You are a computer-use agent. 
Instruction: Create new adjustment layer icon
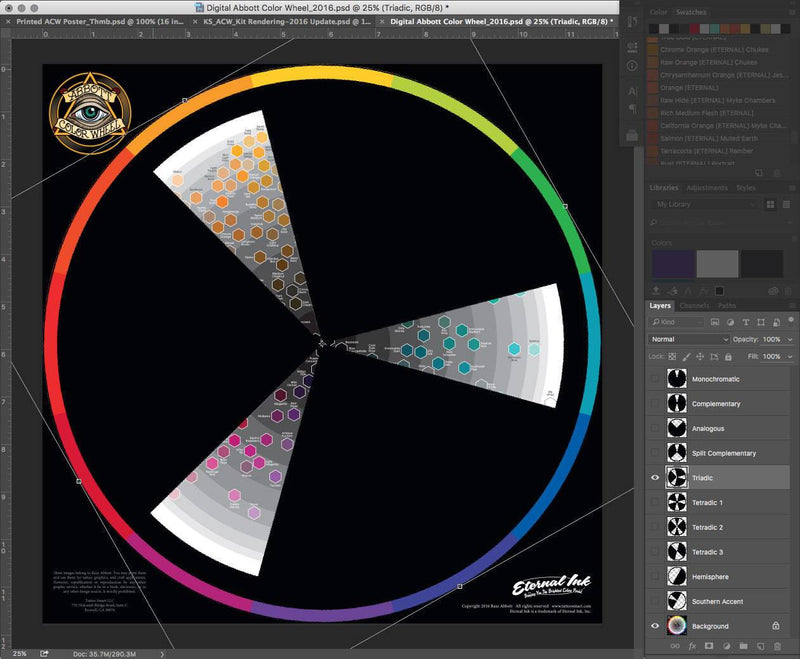coord(725,647)
